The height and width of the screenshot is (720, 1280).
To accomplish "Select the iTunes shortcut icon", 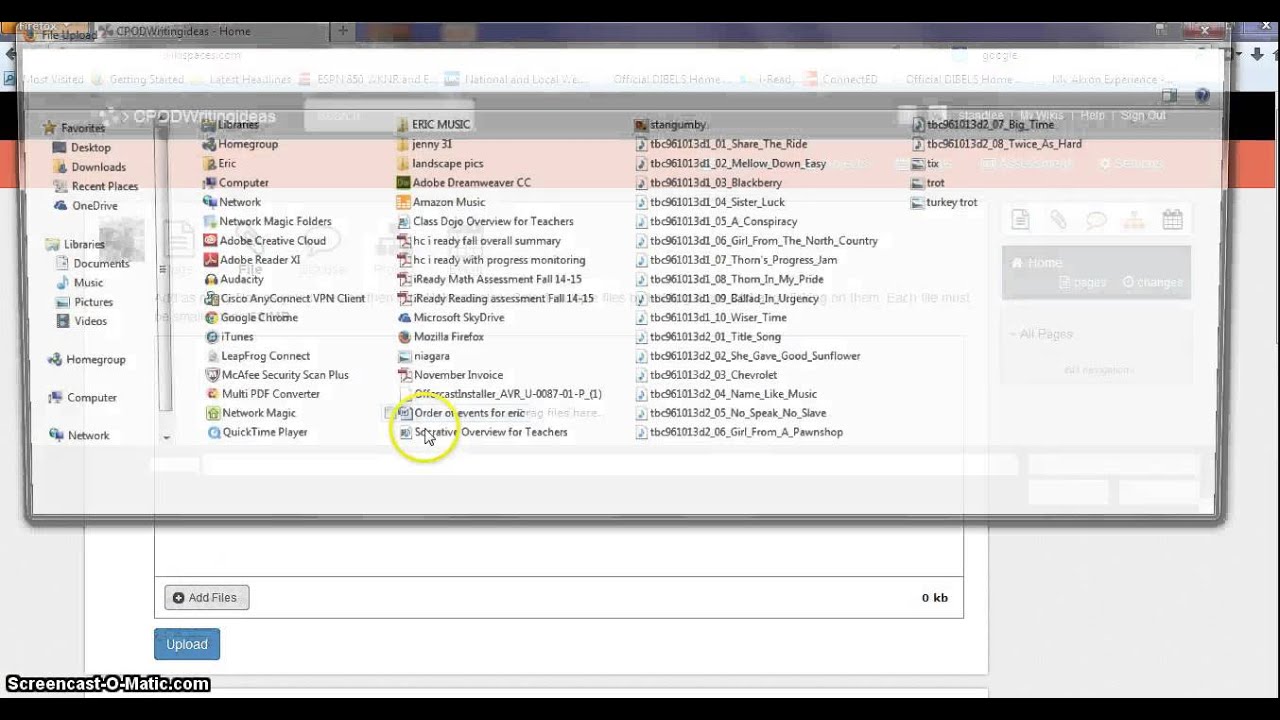I will click(229, 336).
